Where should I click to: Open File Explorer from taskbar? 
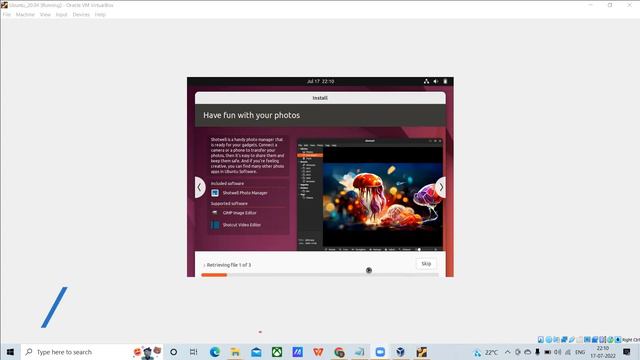click(236, 352)
